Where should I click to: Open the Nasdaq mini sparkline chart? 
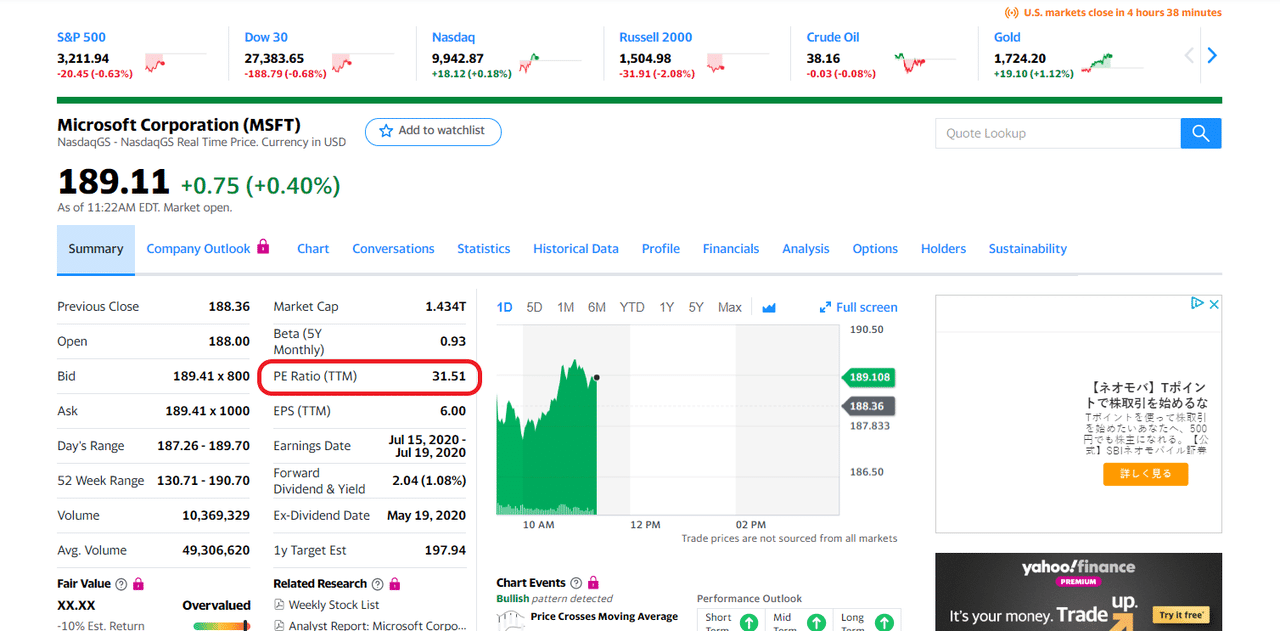551,62
